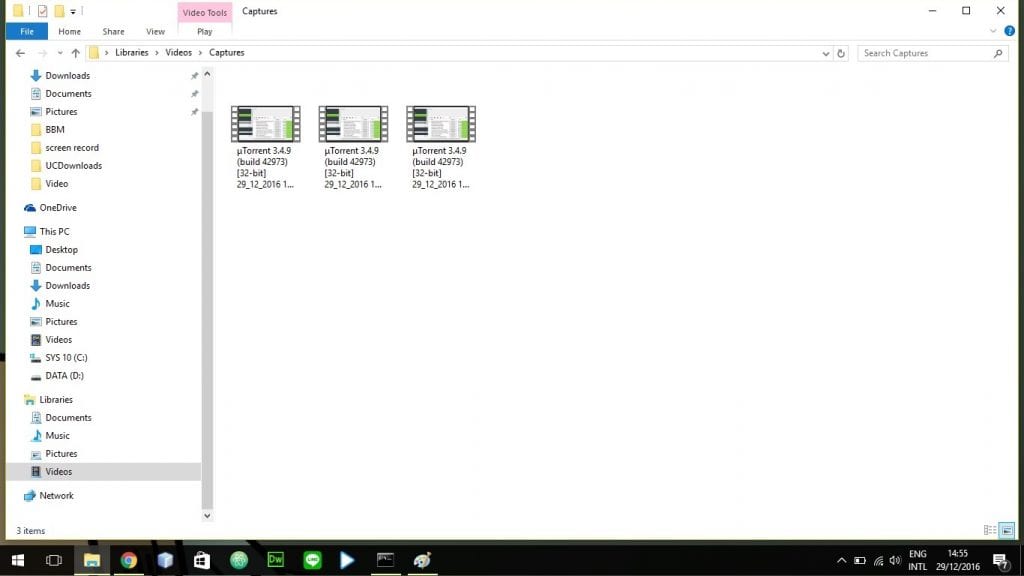This screenshot has width=1024, height=576.
Task: Click the Video Tools contextual tab header
Action: [204, 12]
